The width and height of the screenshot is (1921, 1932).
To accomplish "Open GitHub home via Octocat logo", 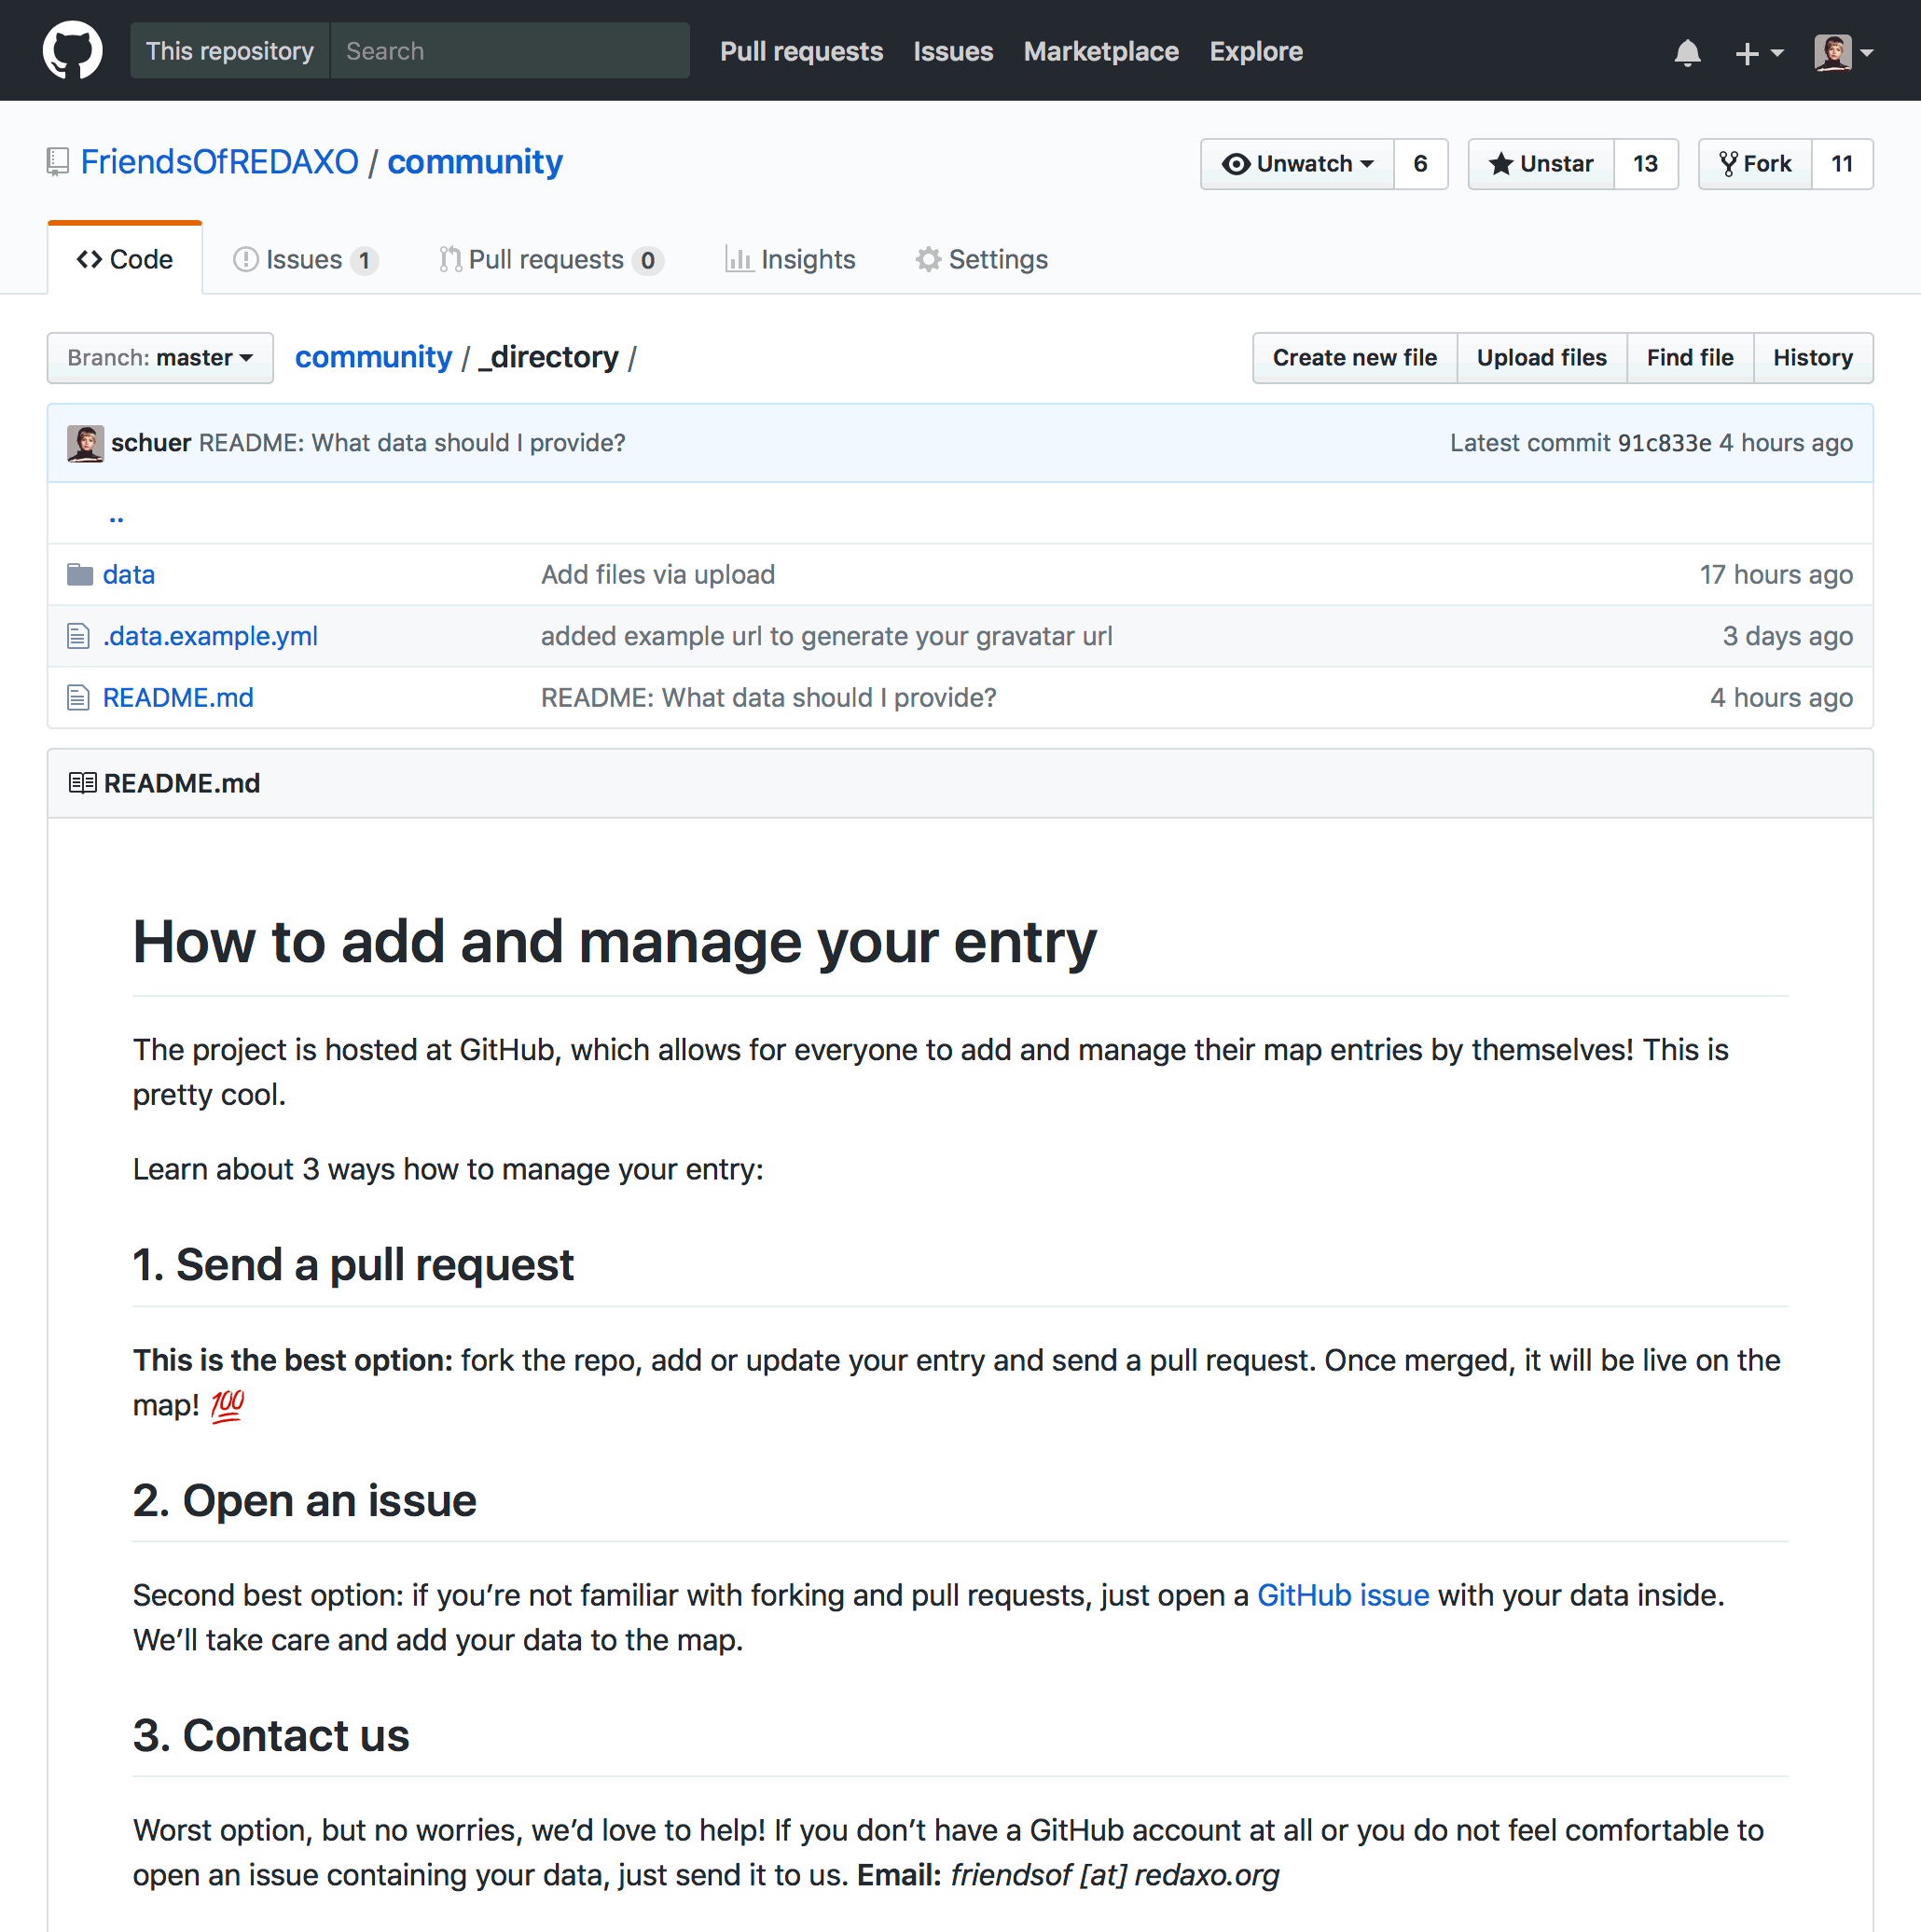I will (x=72, y=50).
